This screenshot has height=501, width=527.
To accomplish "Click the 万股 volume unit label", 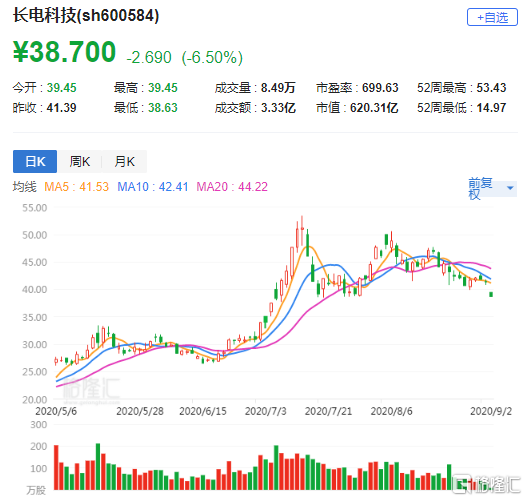I will (x=36, y=491).
